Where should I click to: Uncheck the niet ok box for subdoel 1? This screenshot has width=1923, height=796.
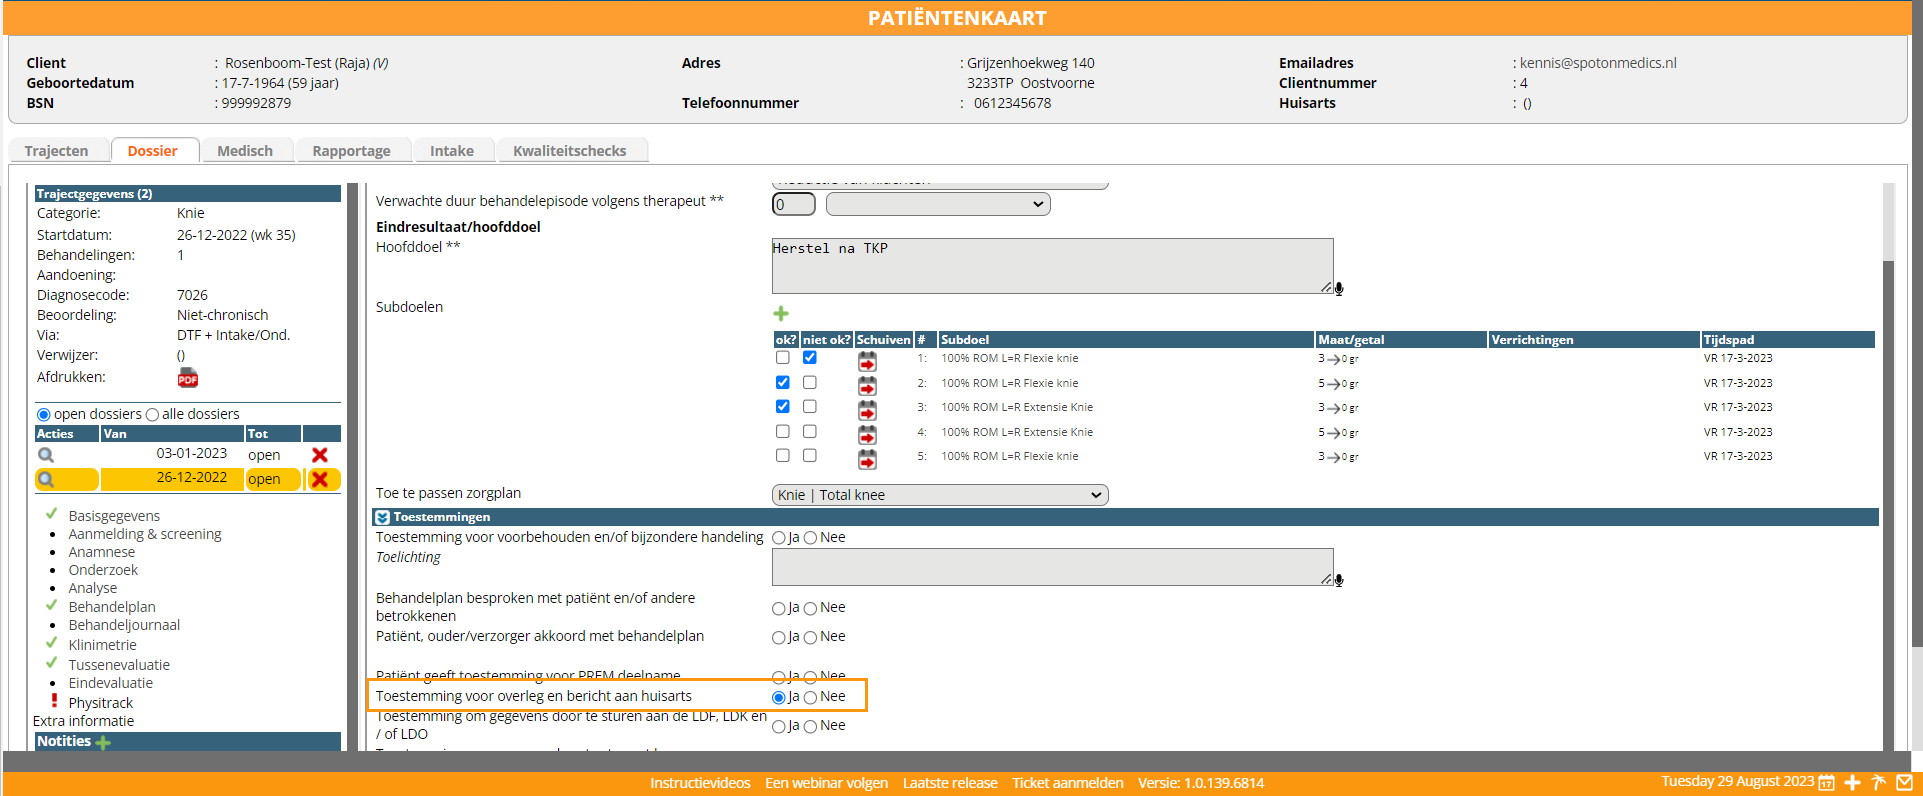[810, 358]
